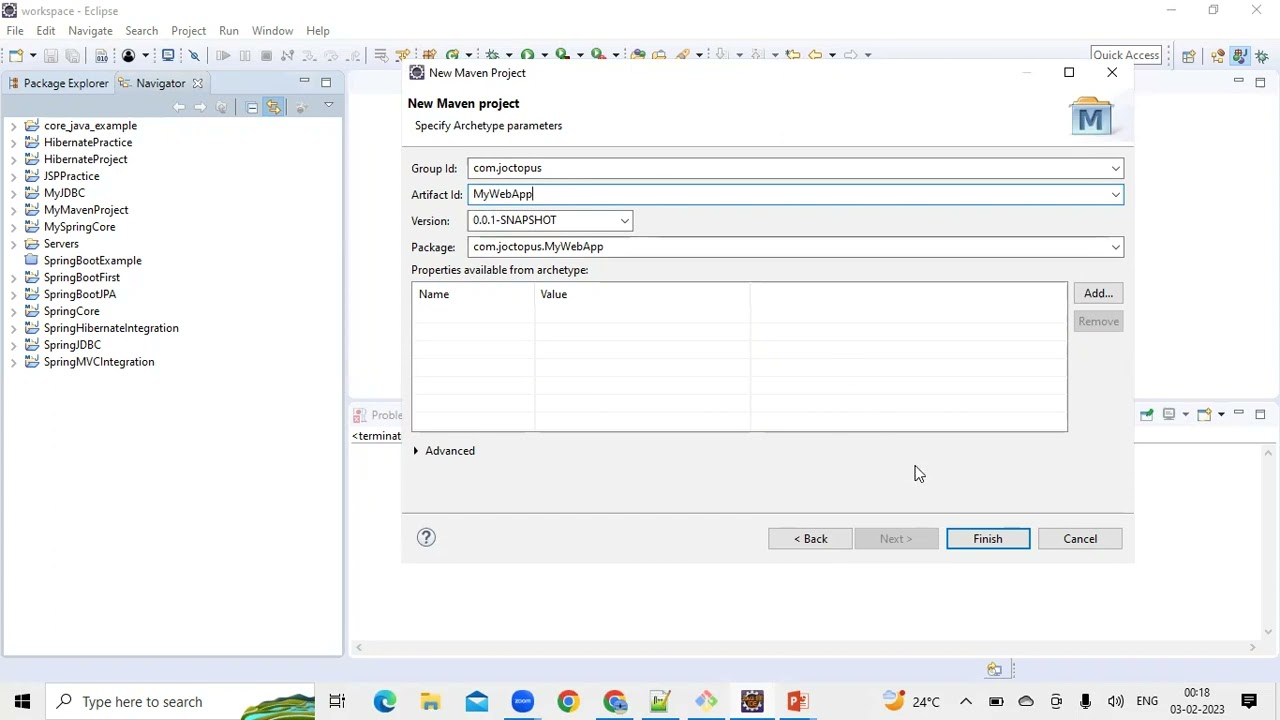Click the toolbar Resume icon
This screenshot has height=720, width=1280.
[223, 55]
